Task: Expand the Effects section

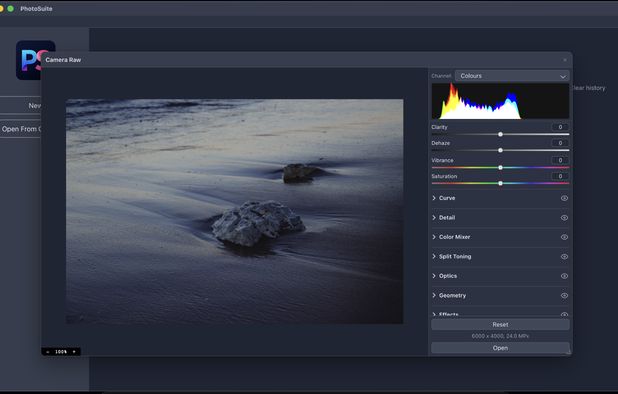Action: (x=434, y=314)
